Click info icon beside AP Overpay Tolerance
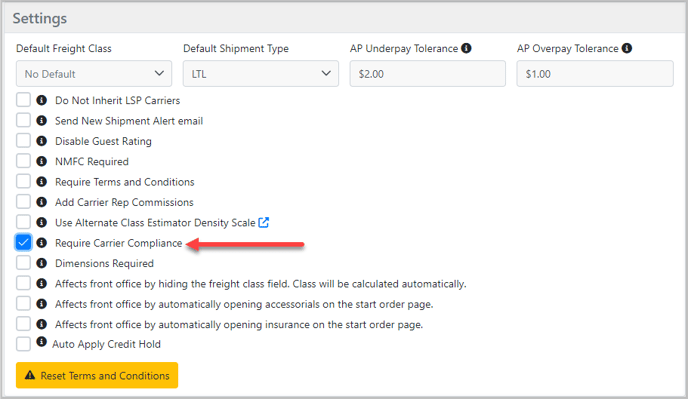This screenshot has width=688, height=399. [x=627, y=48]
